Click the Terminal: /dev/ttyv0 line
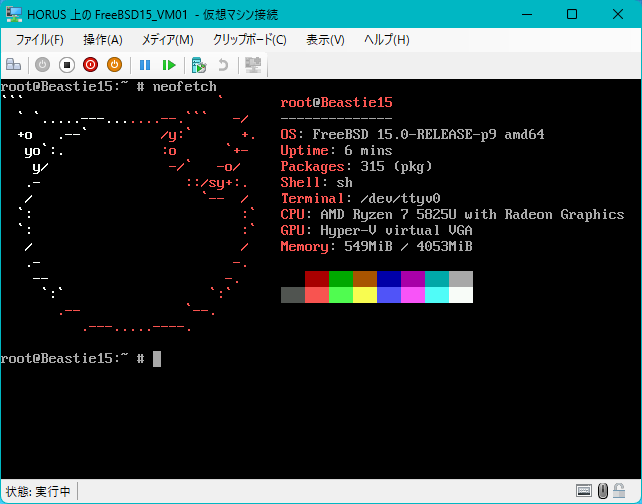 tap(360, 199)
